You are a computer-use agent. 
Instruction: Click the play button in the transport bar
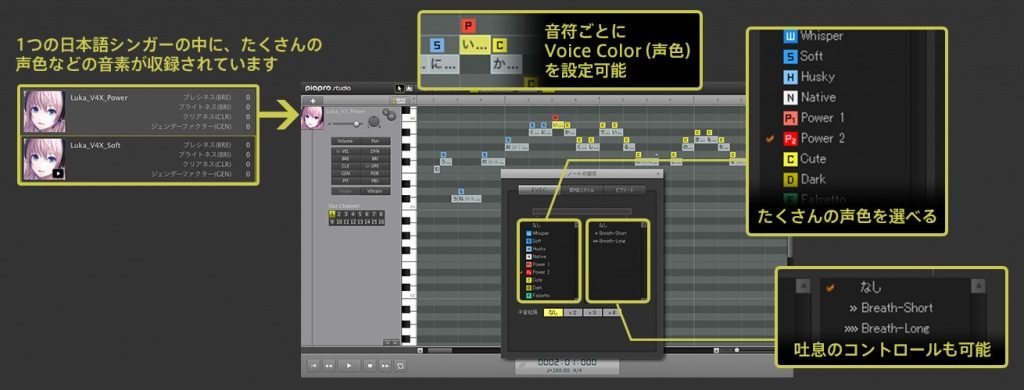click(349, 365)
